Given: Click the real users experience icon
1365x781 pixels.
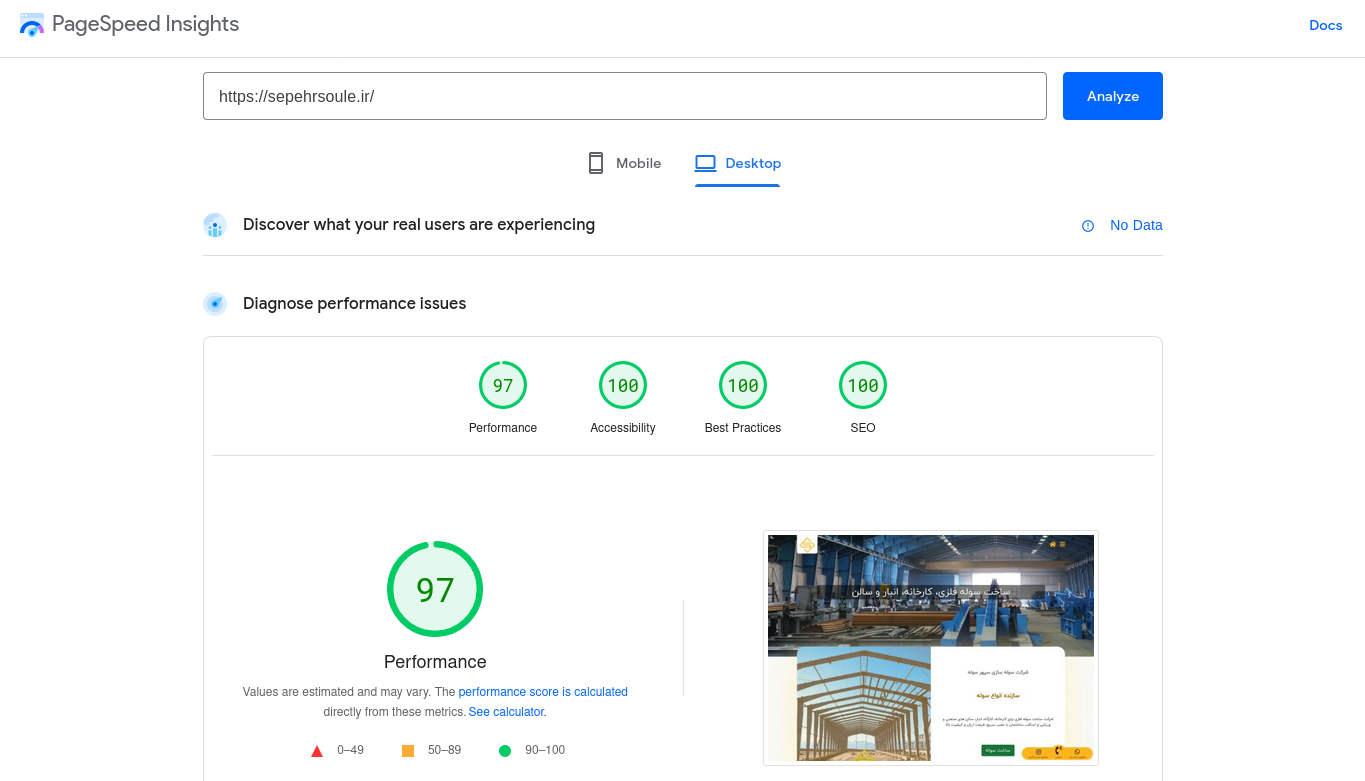Looking at the screenshot, I should coord(215,225).
